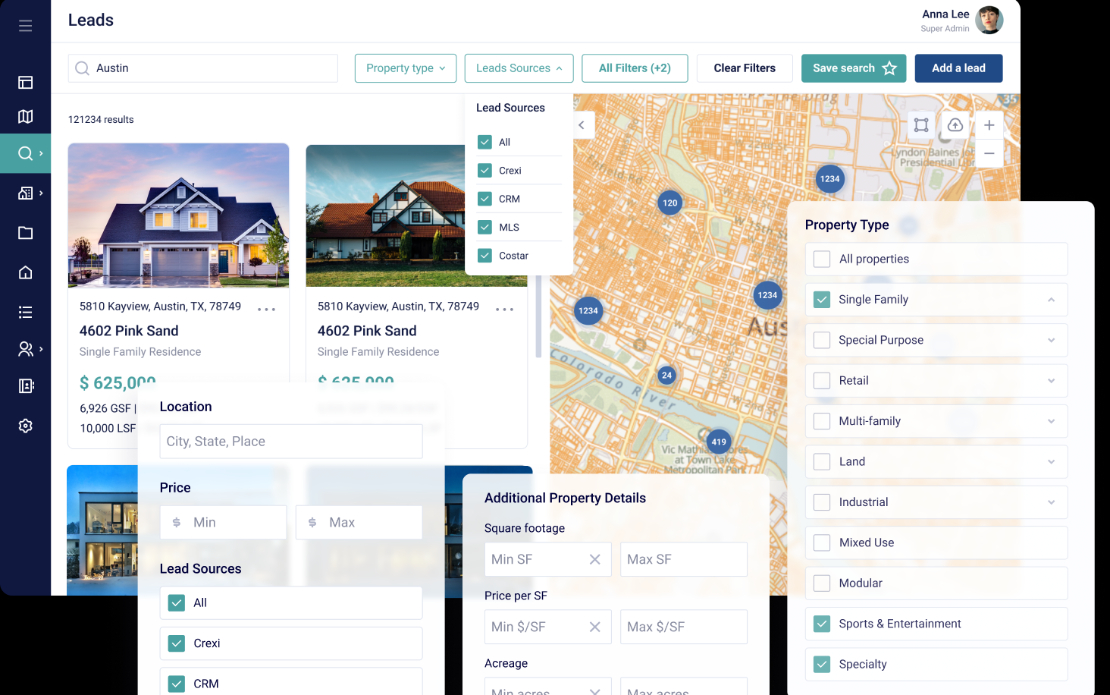Screen dimensions: 1110x695
Task: Uncheck MLS in the Lead Sources dropdown
Action: coord(485,227)
